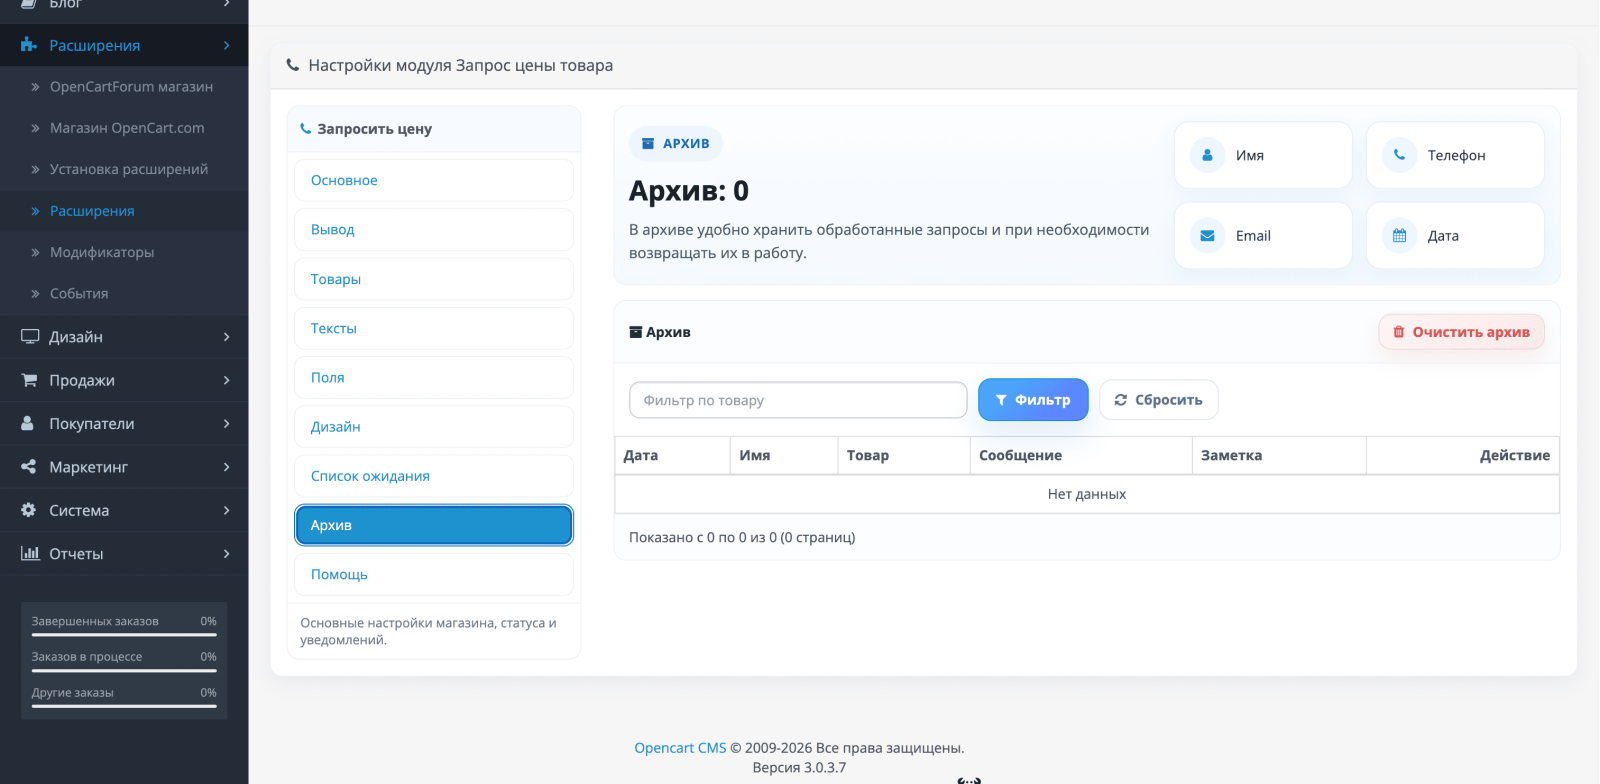This screenshot has height=784, width=1600.
Task: Click the envelope icon beside Email
Action: pos(1207,236)
